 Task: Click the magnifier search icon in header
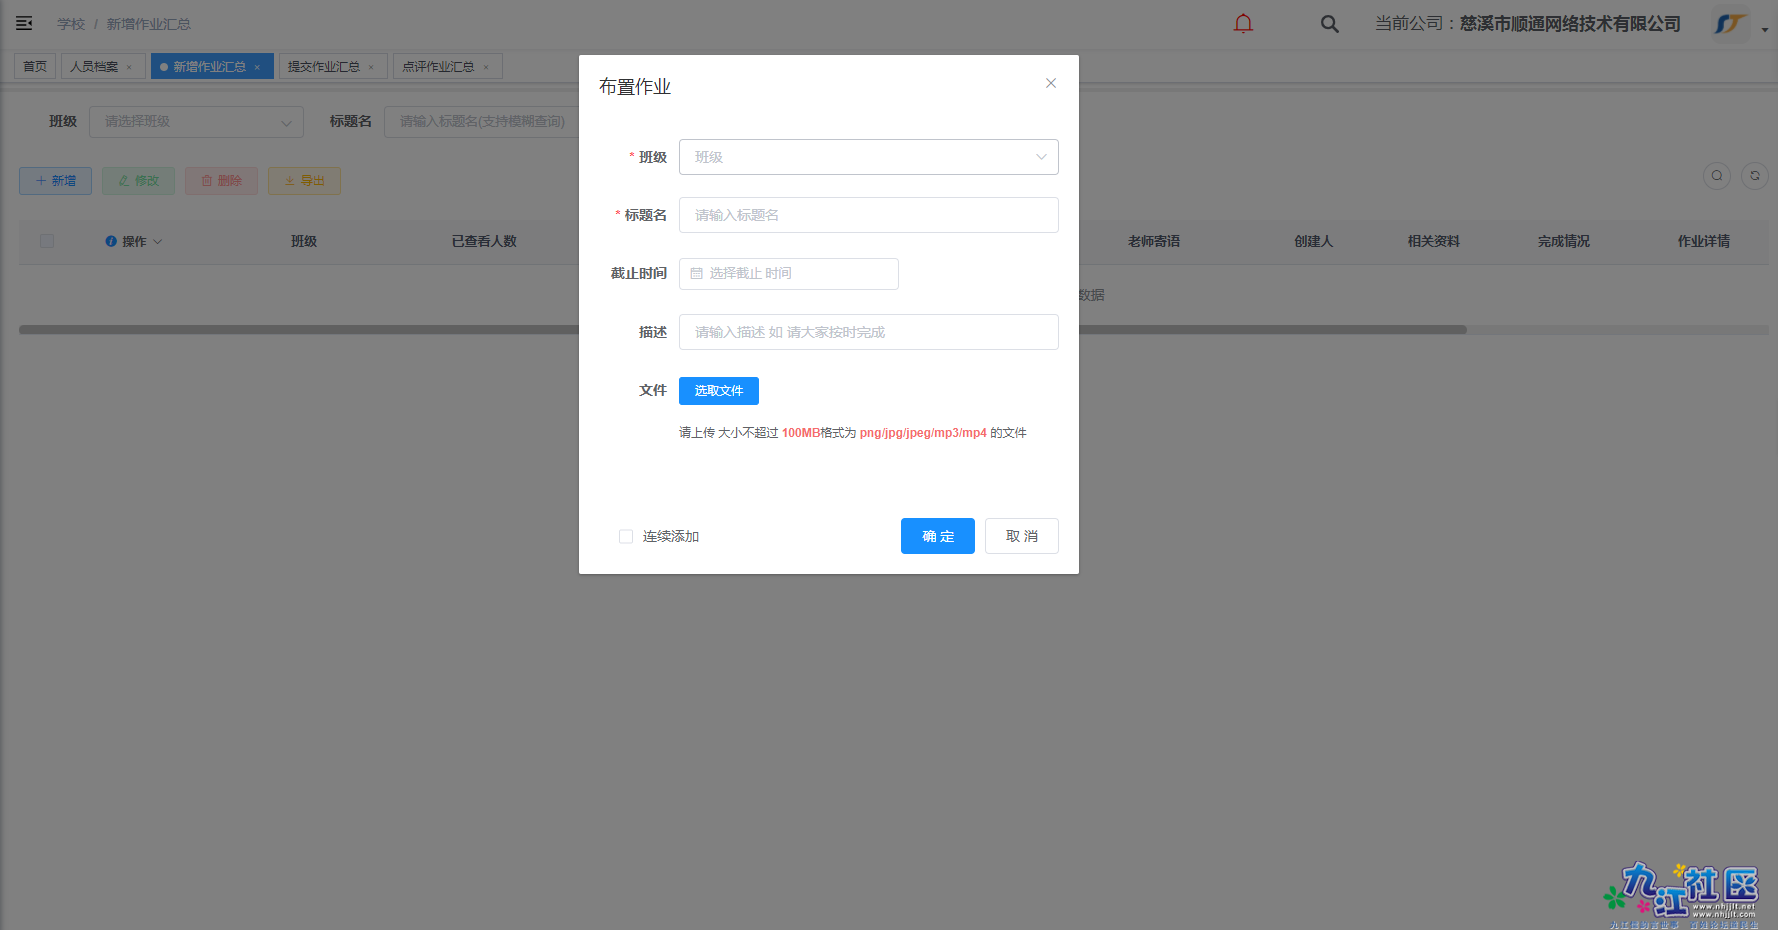[1329, 24]
